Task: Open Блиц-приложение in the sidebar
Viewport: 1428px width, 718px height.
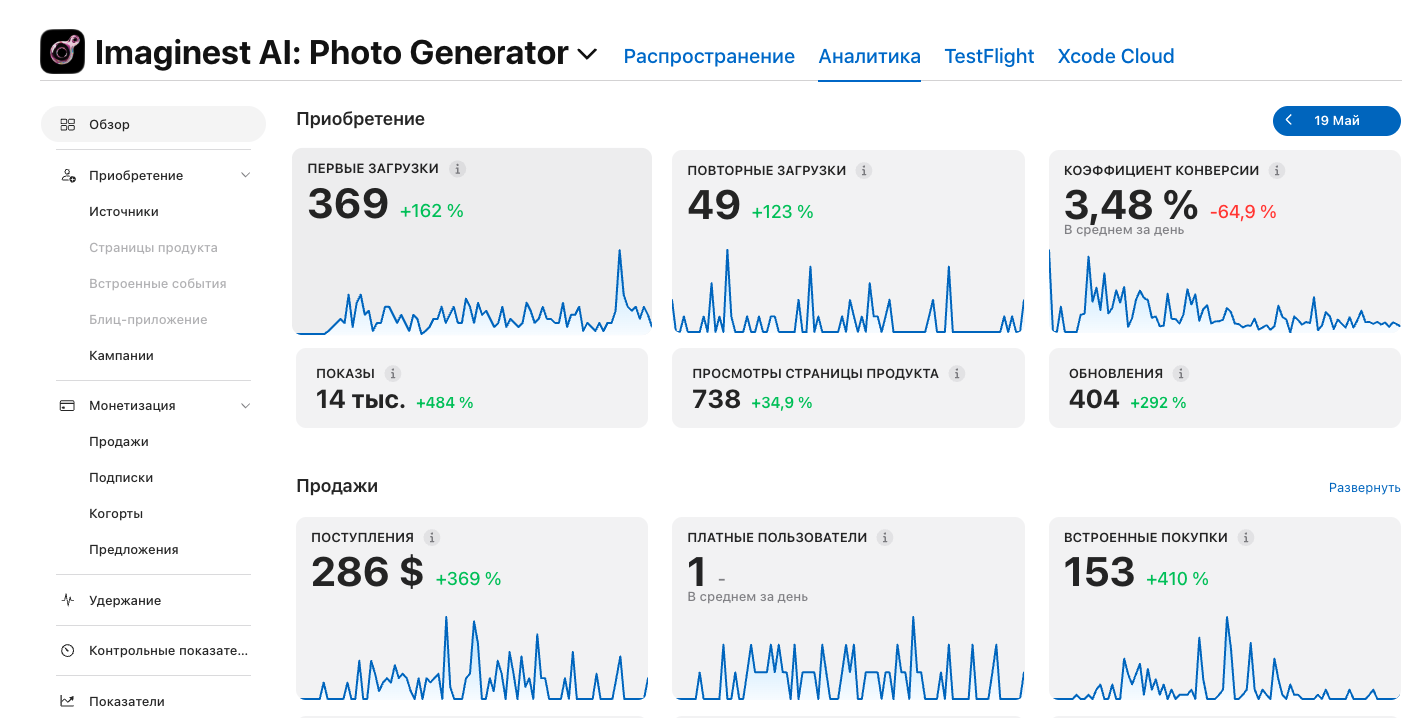Action: click(x=148, y=320)
